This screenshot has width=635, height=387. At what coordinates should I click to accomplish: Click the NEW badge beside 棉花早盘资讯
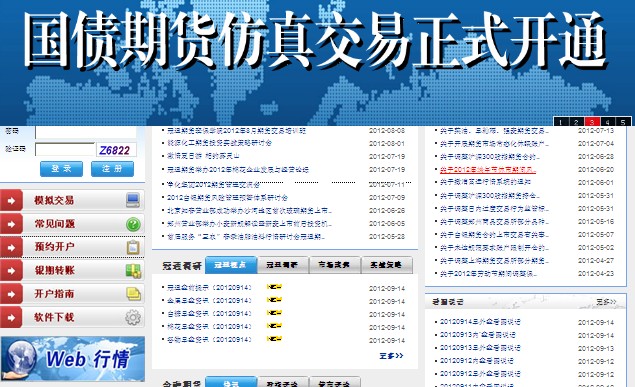274,326
